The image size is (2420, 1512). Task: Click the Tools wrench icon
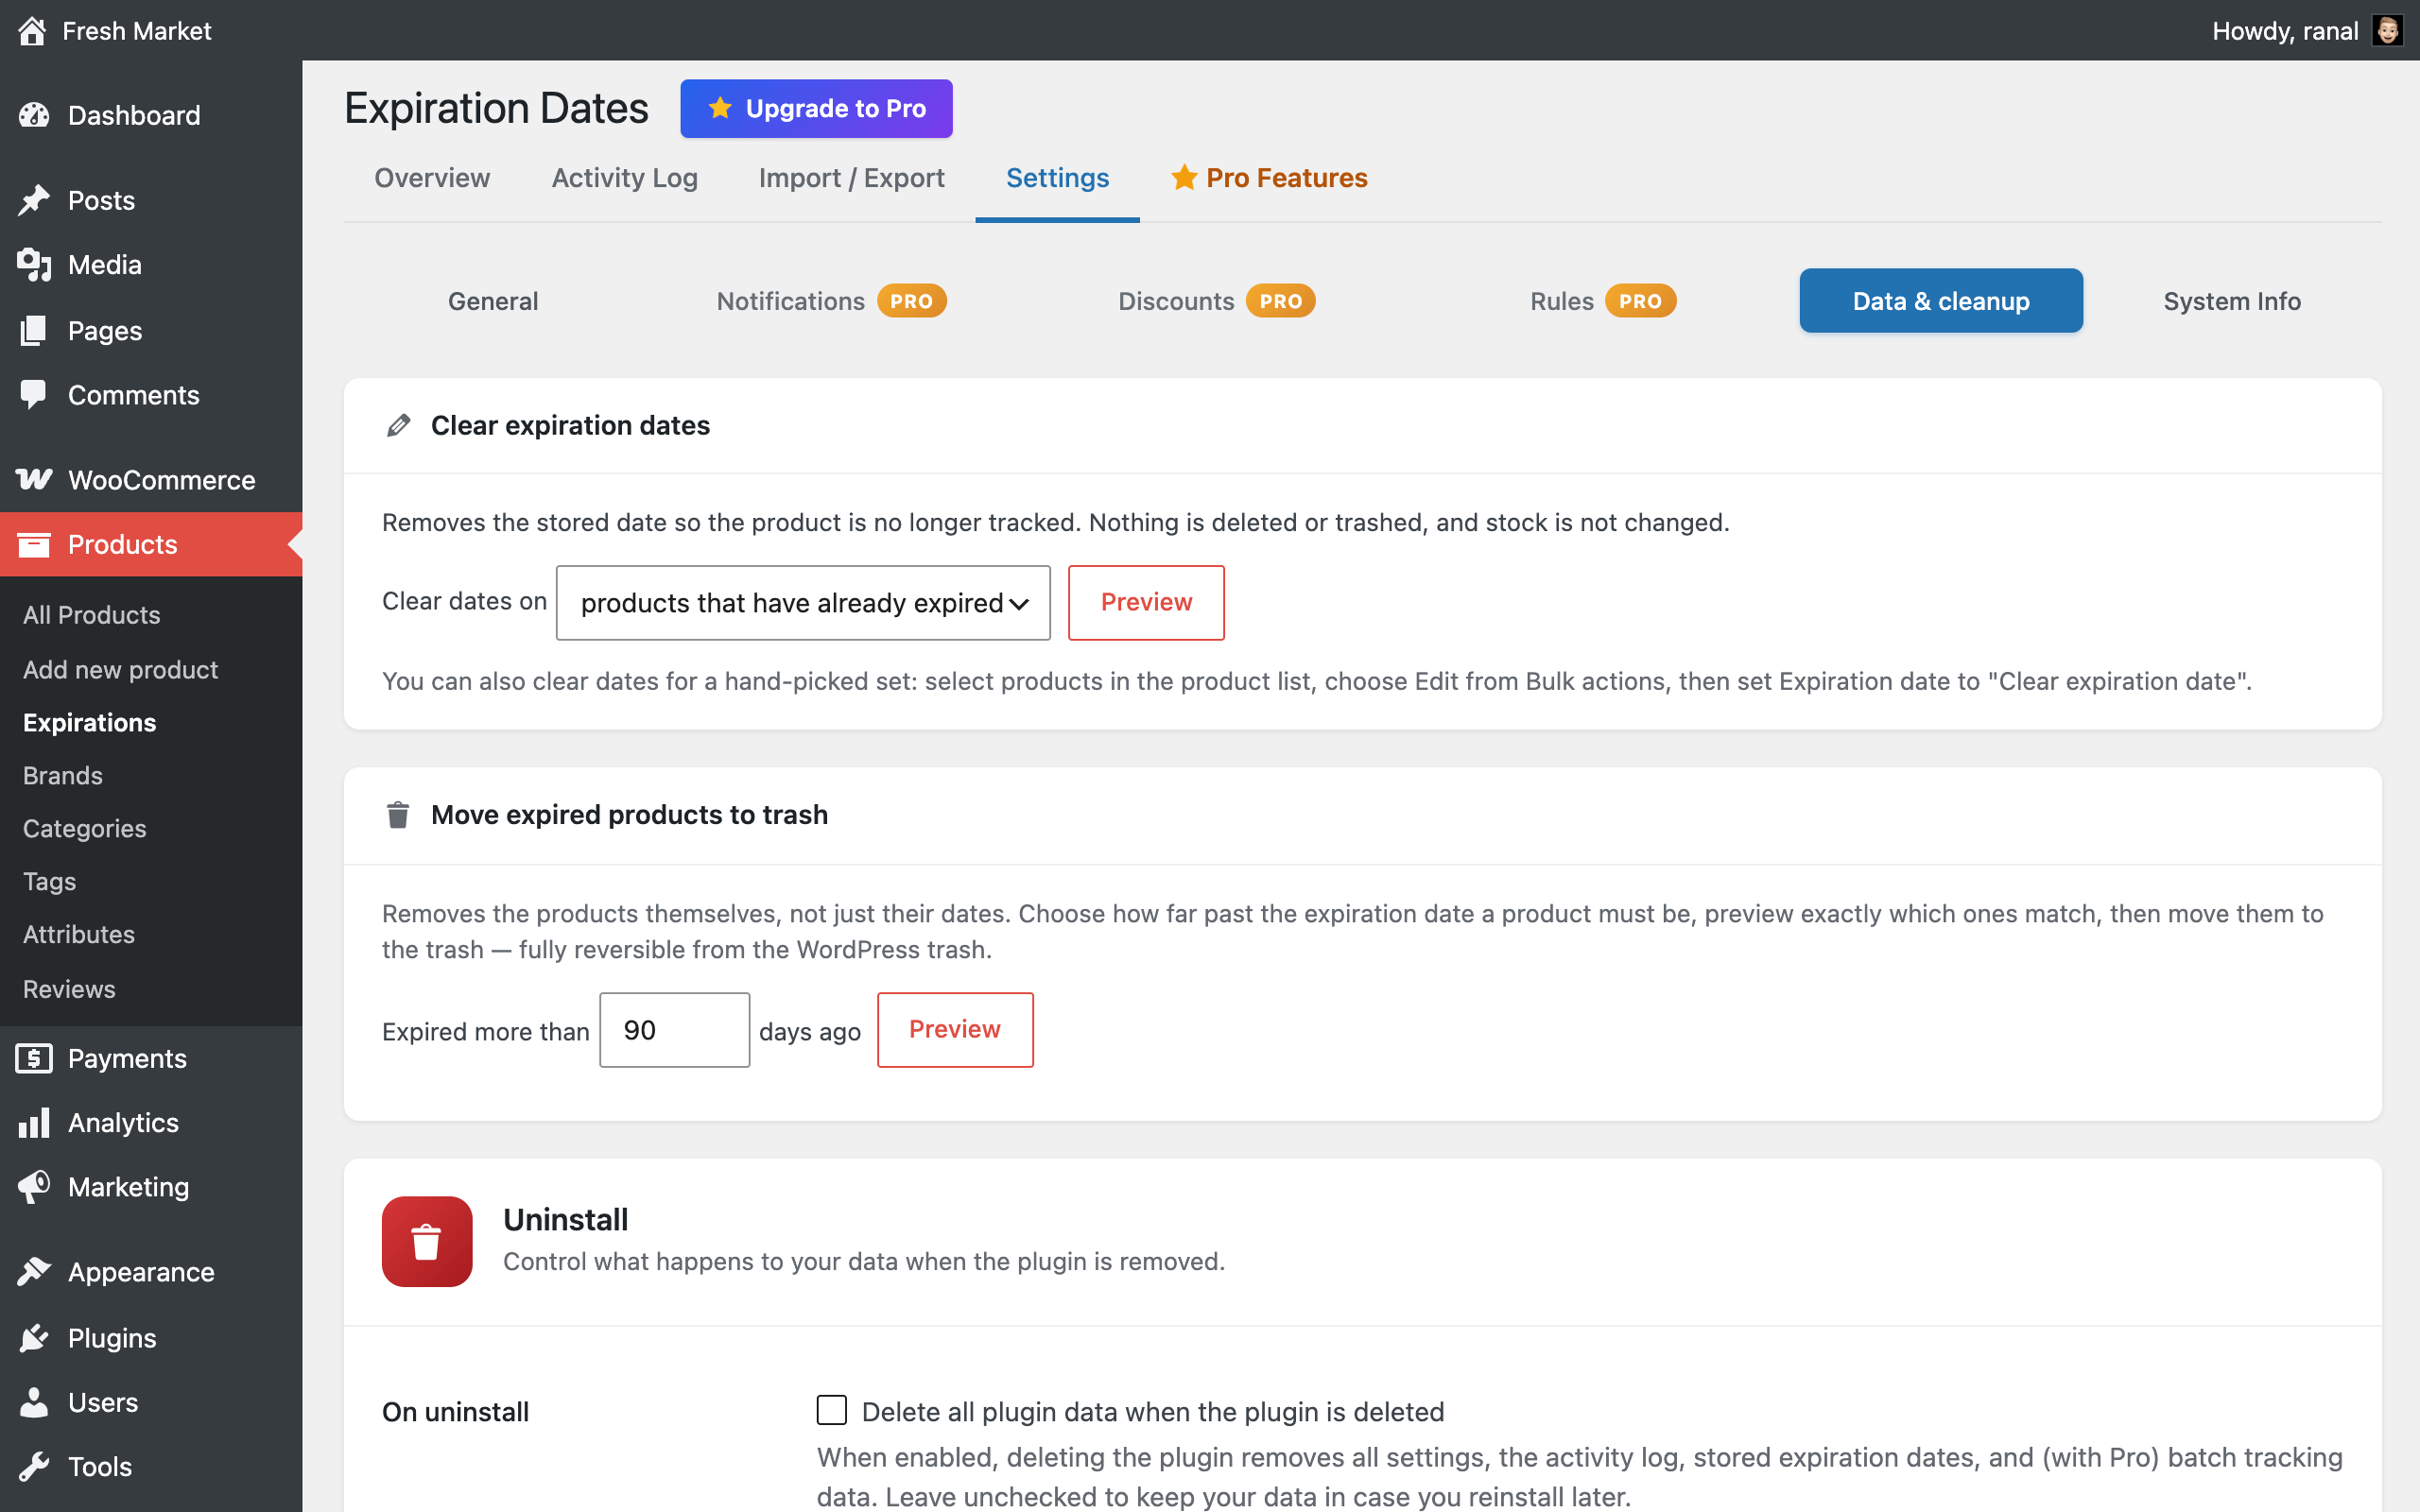pos(34,1467)
